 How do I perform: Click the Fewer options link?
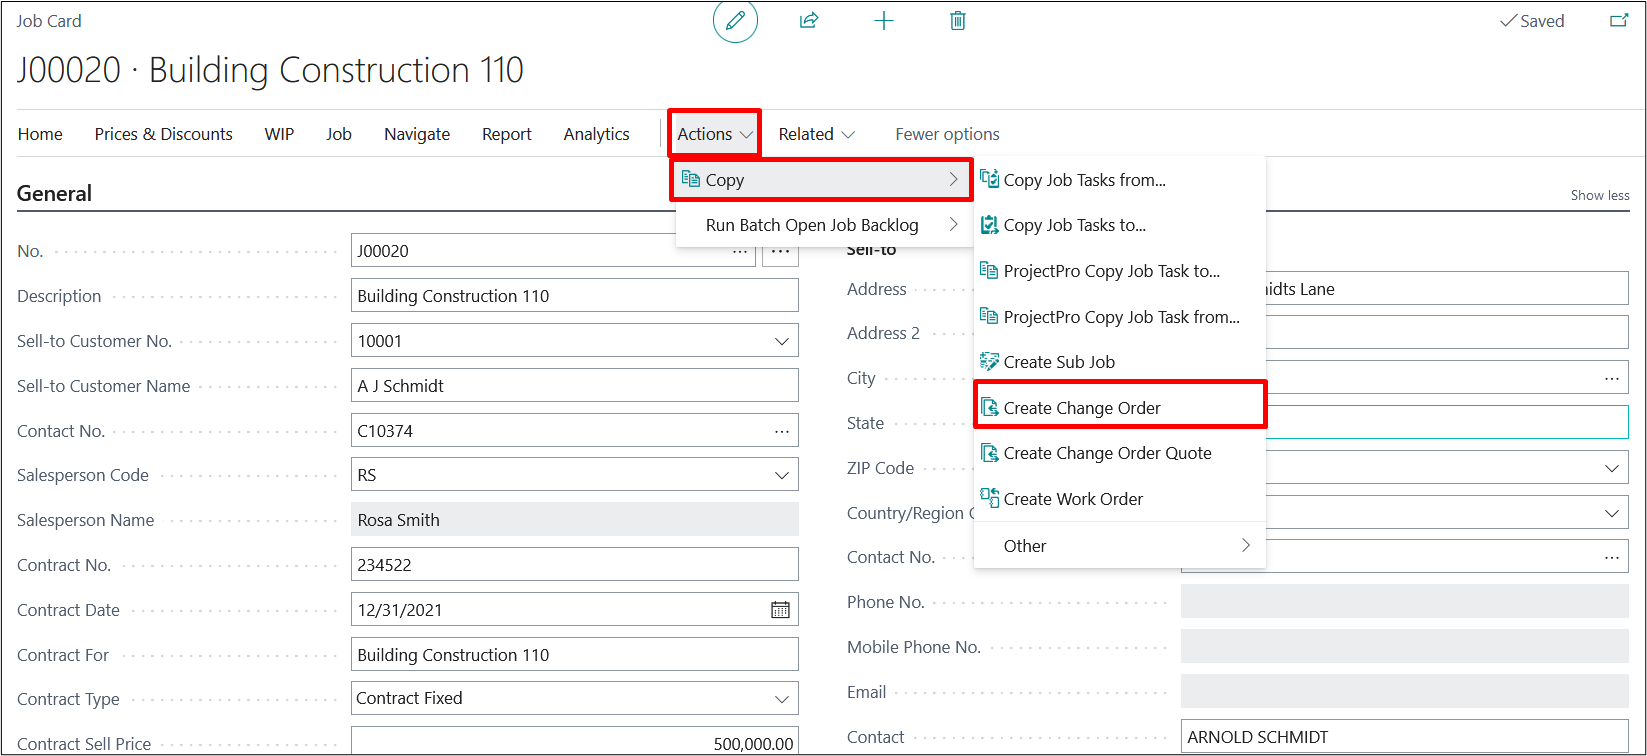pyautogui.click(x=947, y=134)
